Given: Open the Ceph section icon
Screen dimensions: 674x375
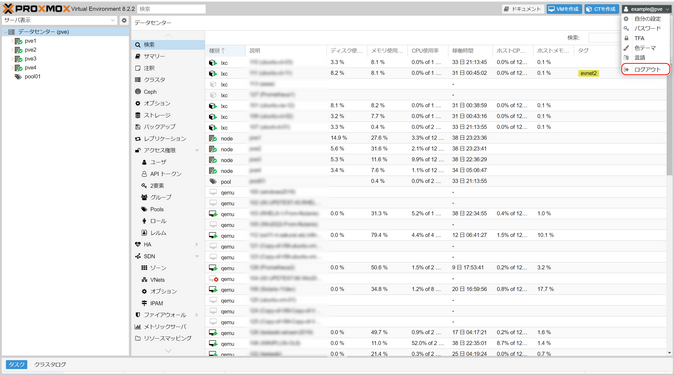Looking at the screenshot, I should click(138, 92).
